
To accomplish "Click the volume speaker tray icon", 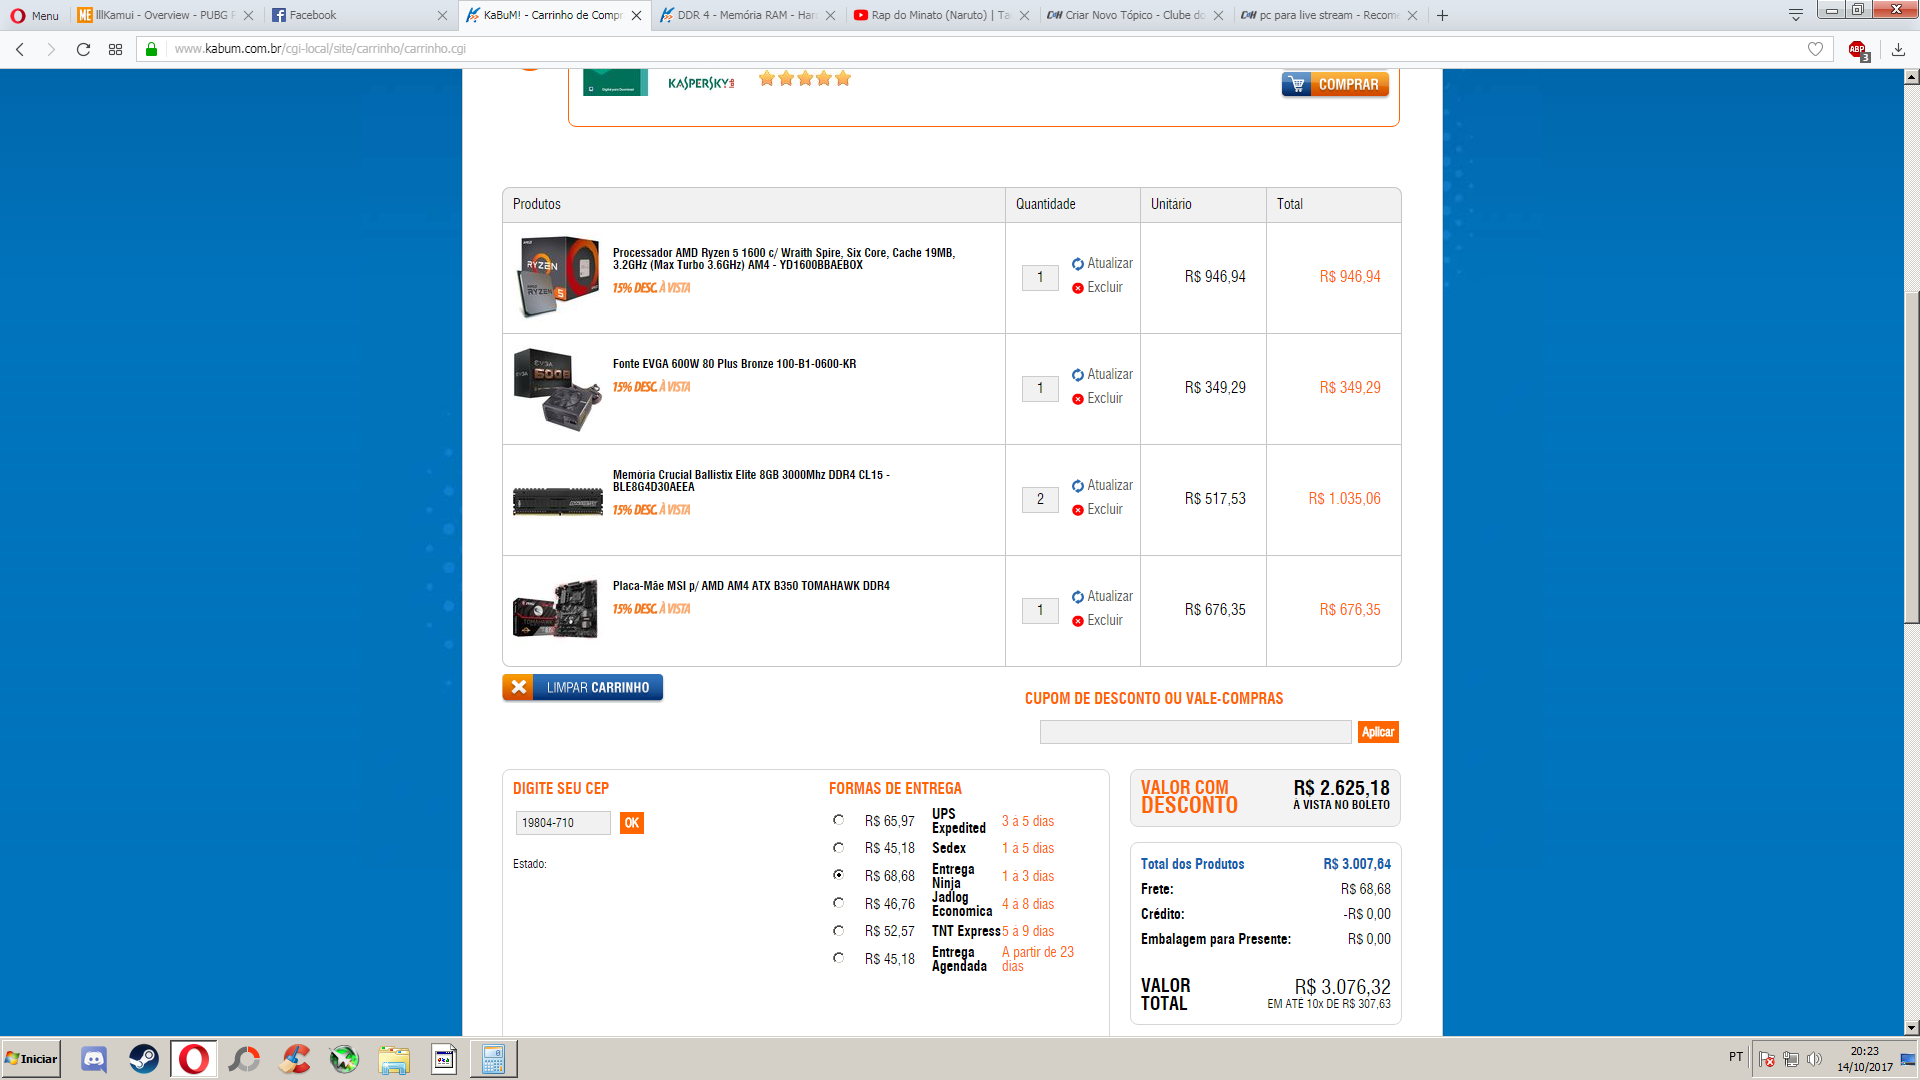I will (1814, 1059).
